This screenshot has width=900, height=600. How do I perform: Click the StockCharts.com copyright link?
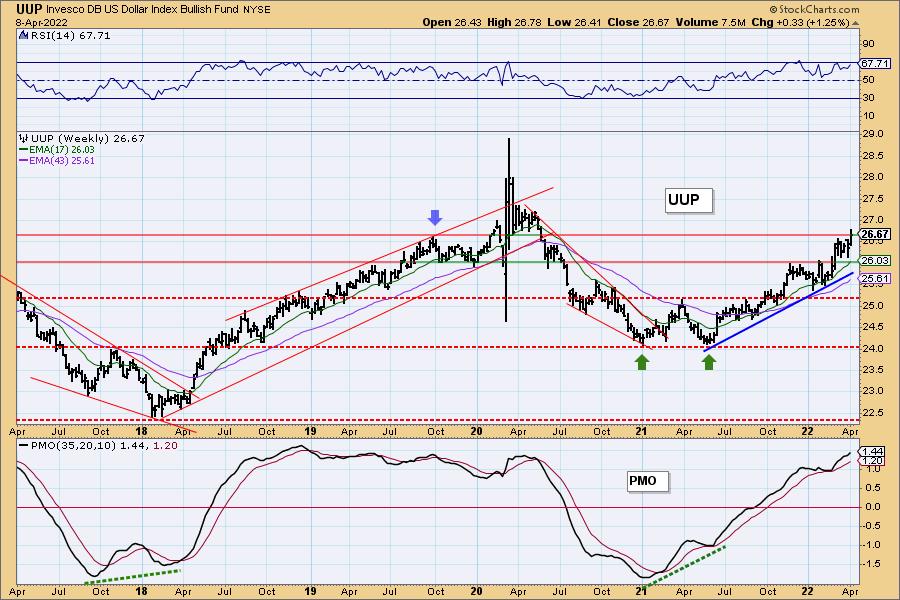[x=814, y=9]
